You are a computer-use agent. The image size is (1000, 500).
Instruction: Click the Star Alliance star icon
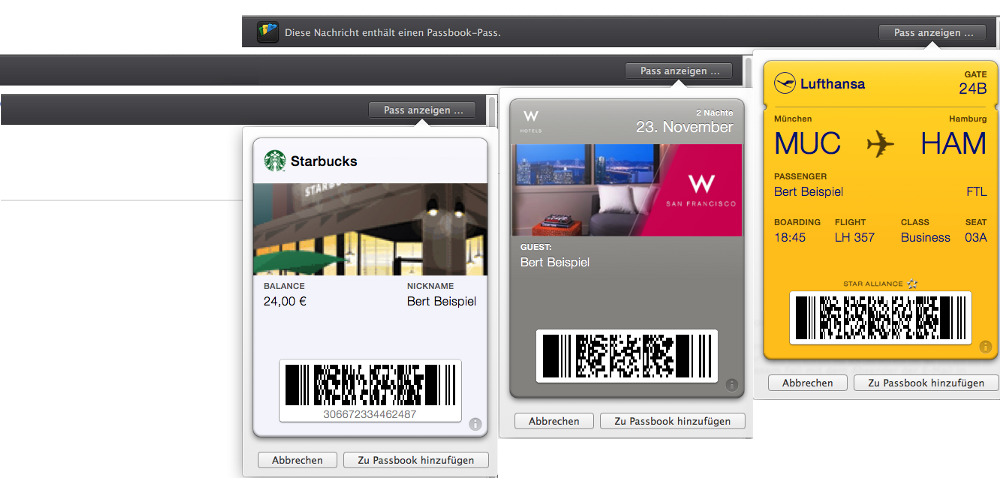[913, 284]
